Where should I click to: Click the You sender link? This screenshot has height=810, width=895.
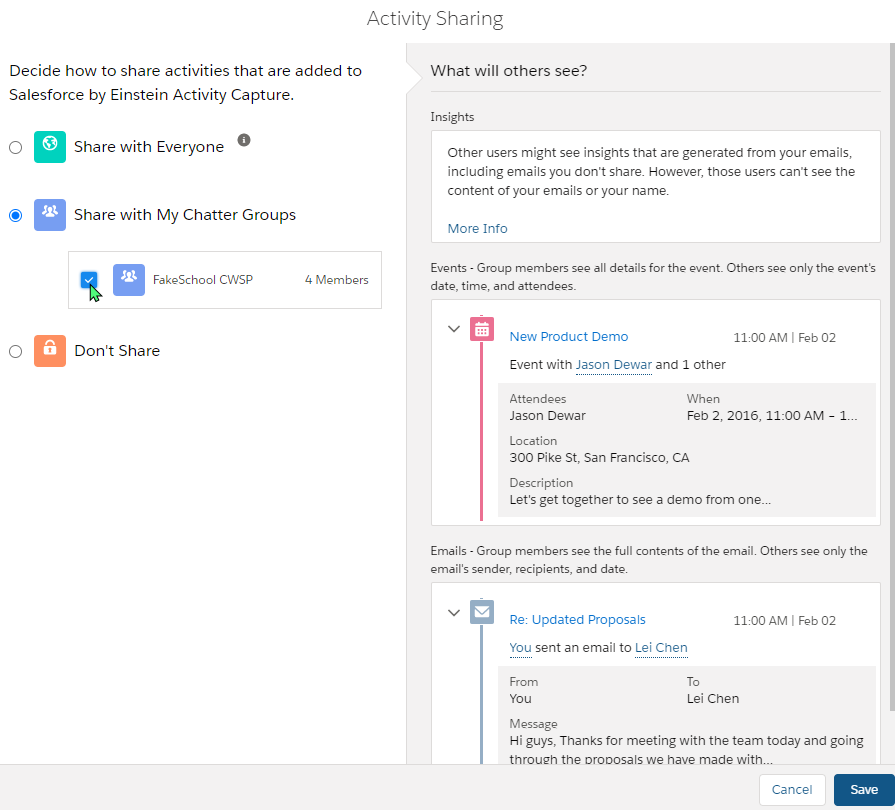pyautogui.click(x=520, y=648)
